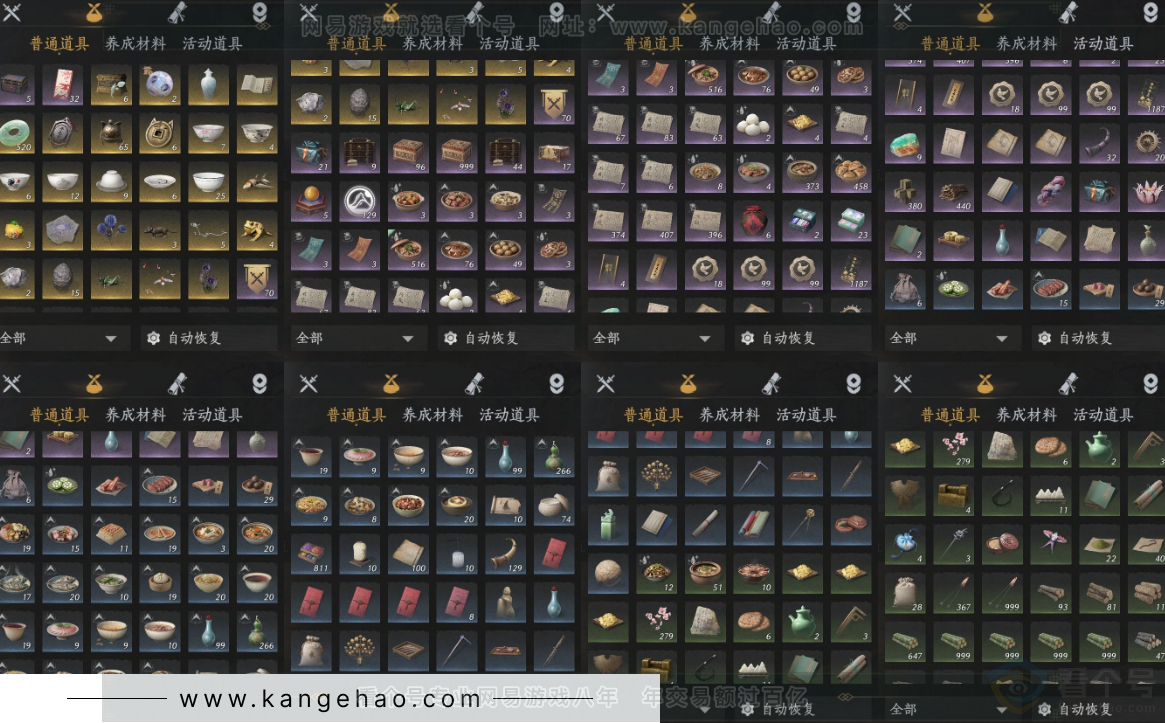The height and width of the screenshot is (723, 1165).
Task: Pick the carved chest with count 999
Action: point(457,152)
